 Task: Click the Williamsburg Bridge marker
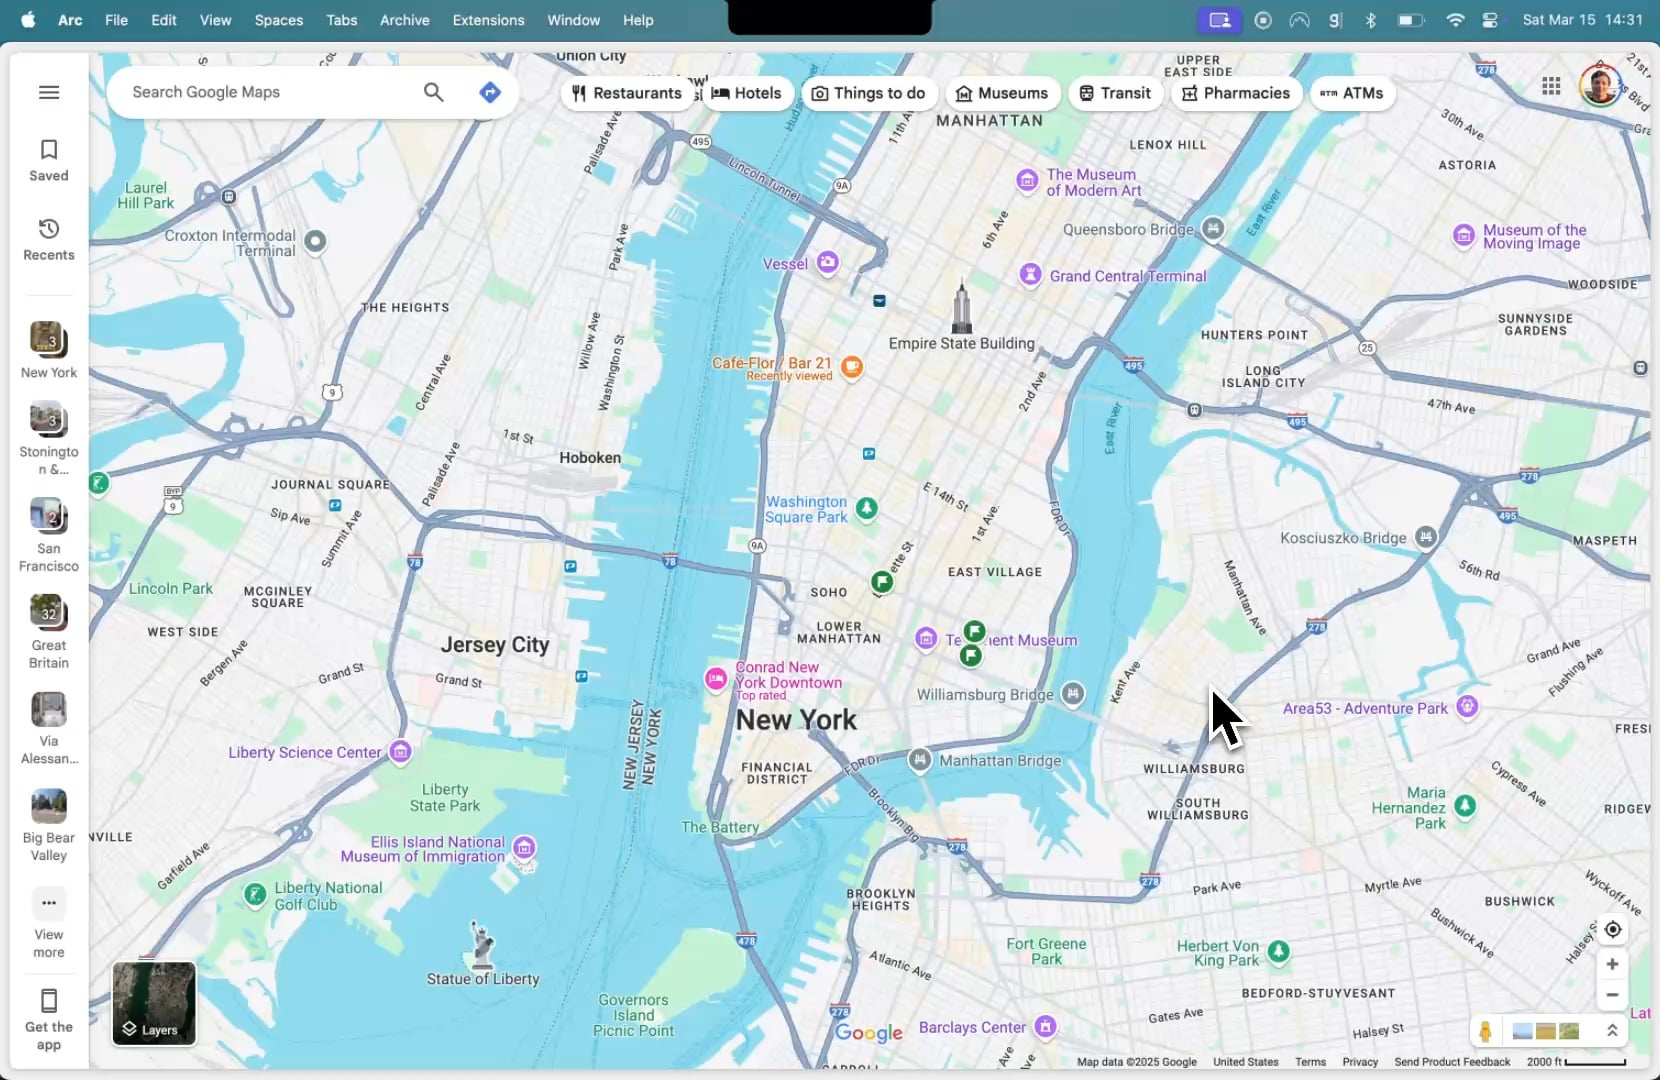coord(1073,692)
